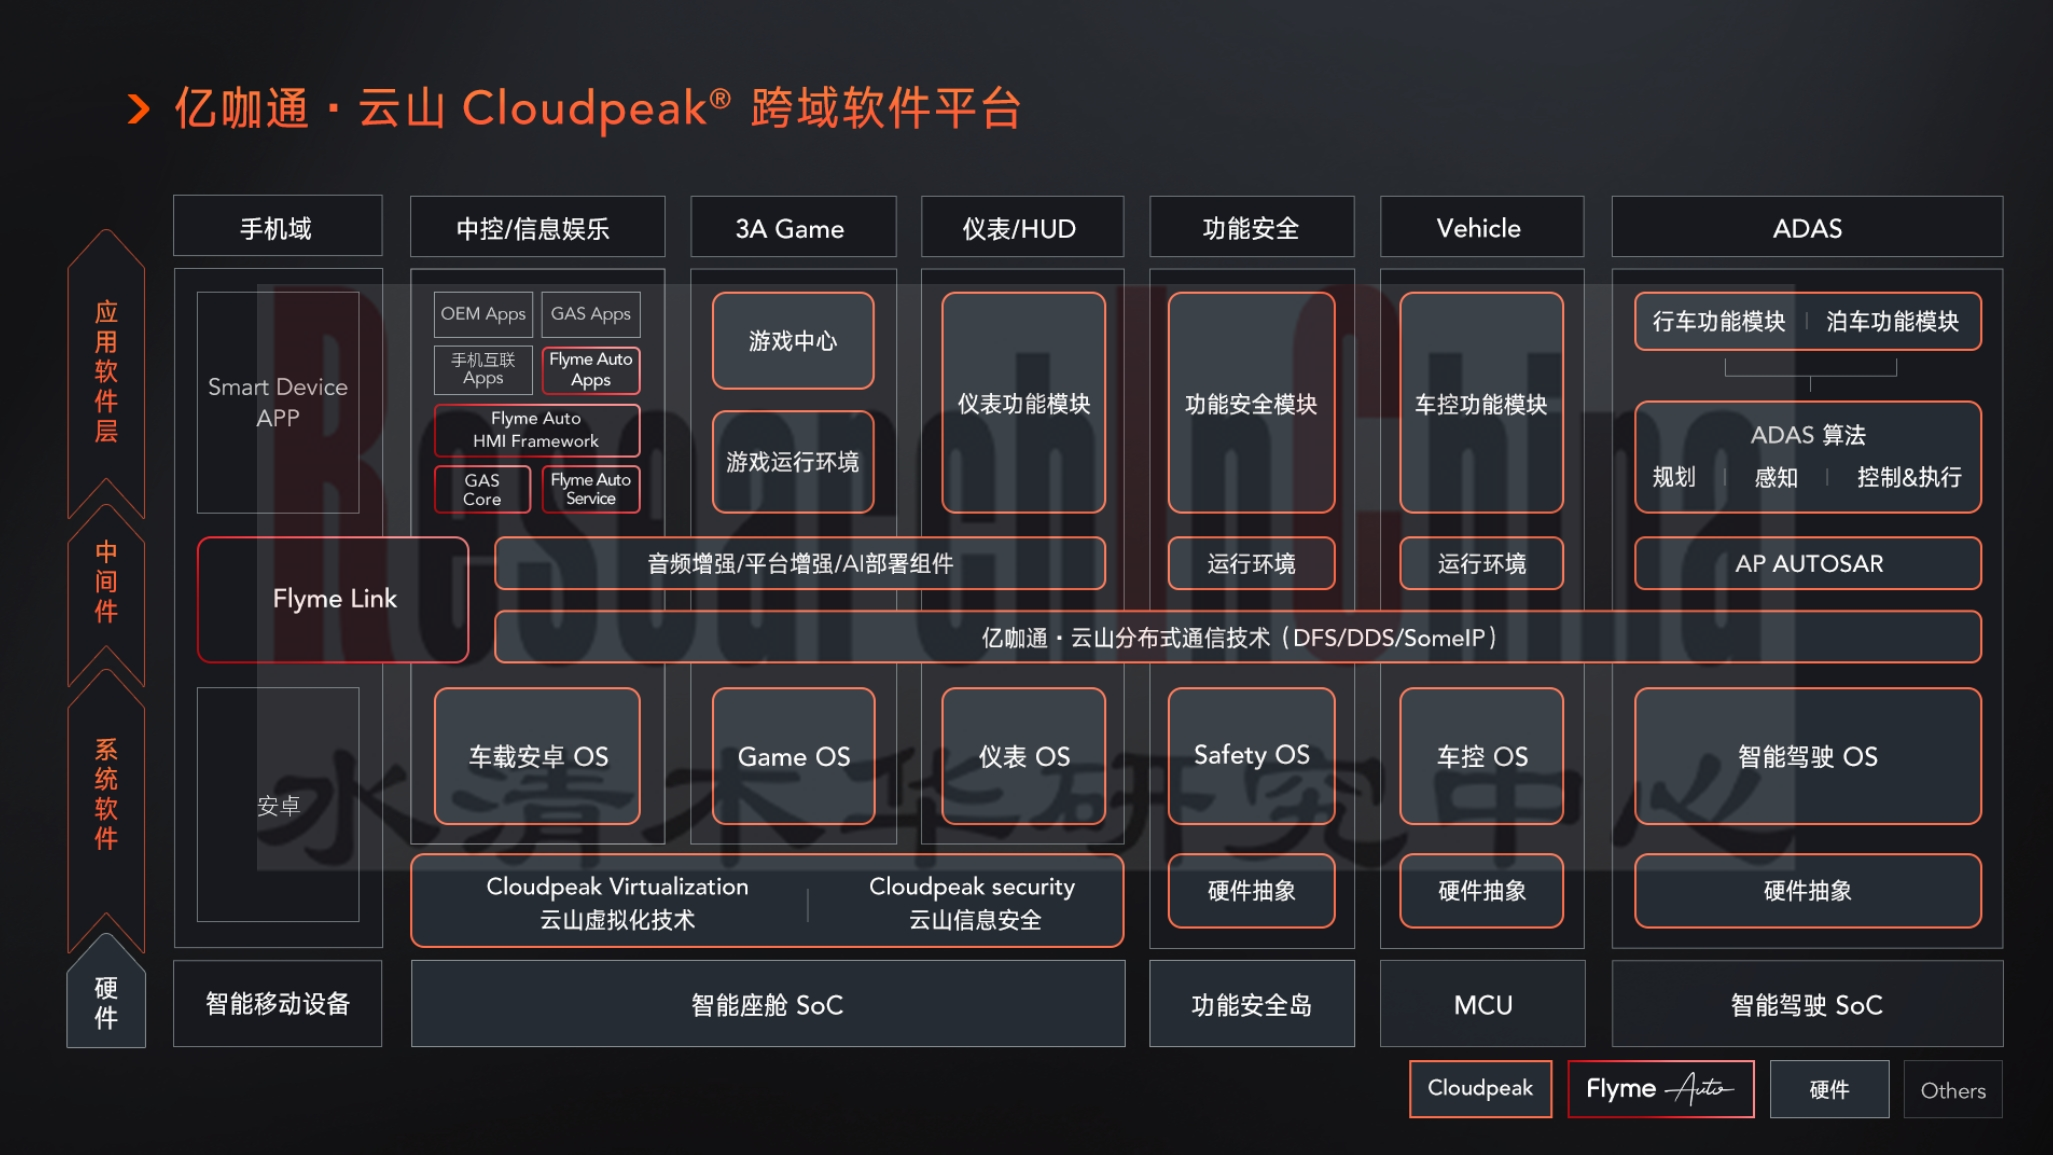
Task: Click the 音频增强/平台增强/AI部署组件 bar
Action: pos(800,563)
